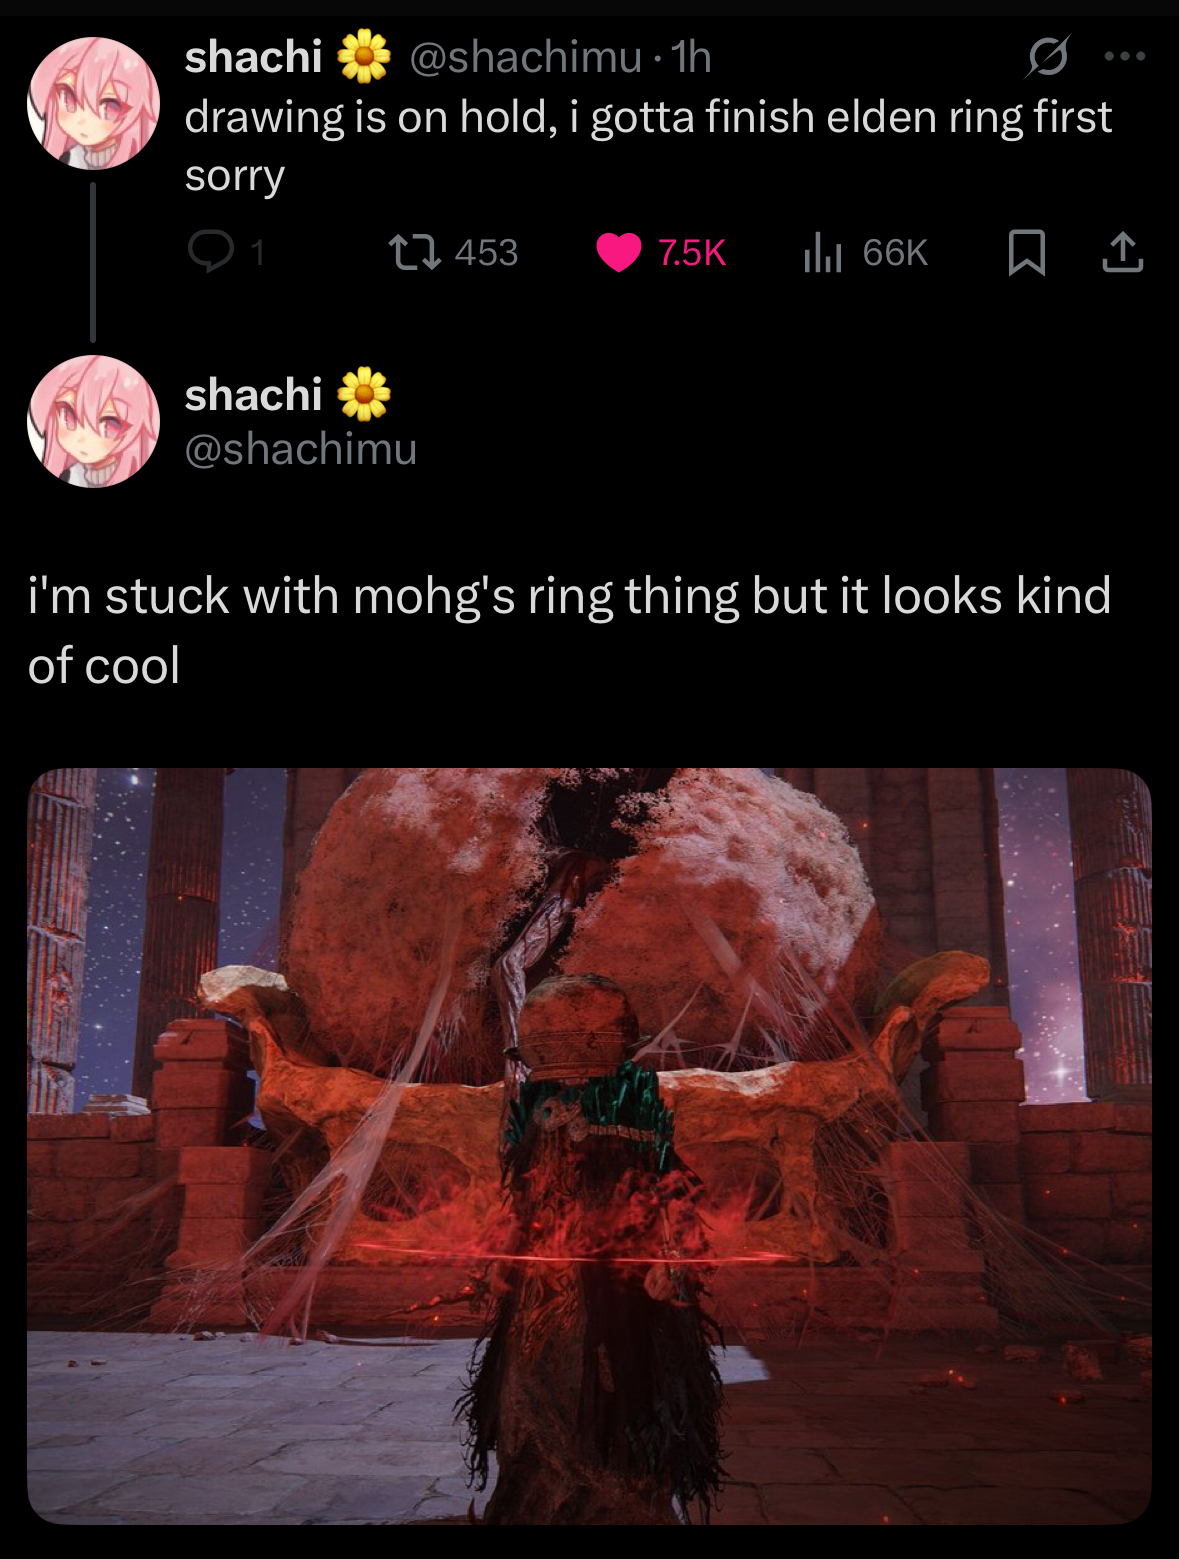Click the drawing is on hold tweet text

click(648, 146)
